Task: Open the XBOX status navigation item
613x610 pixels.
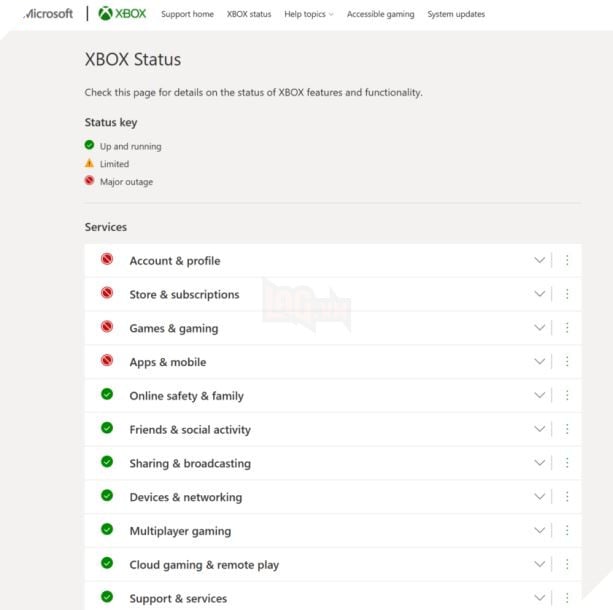Action: (x=249, y=14)
